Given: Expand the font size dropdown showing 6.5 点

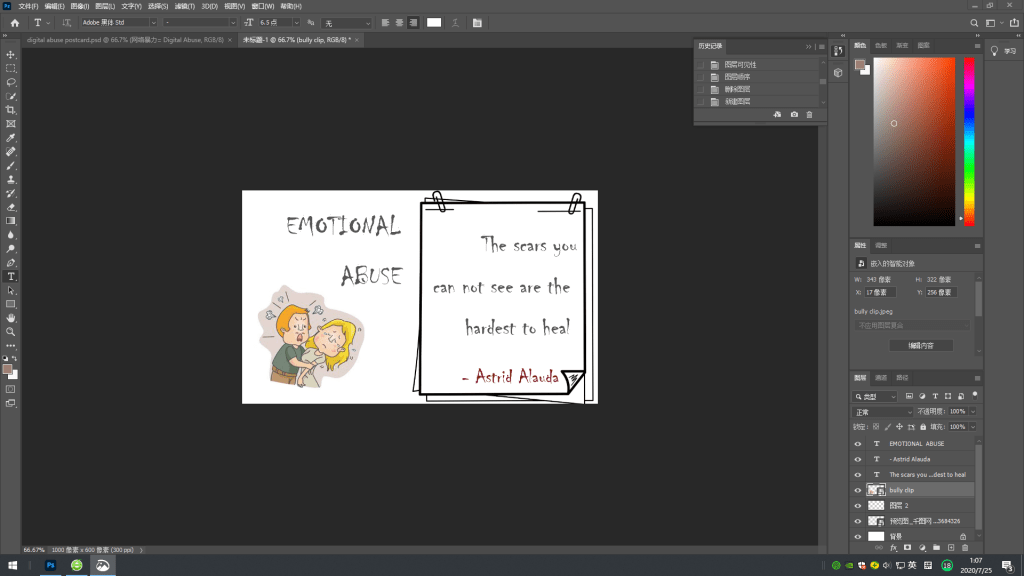Looking at the screenshot, I should [x=298, y=22].
